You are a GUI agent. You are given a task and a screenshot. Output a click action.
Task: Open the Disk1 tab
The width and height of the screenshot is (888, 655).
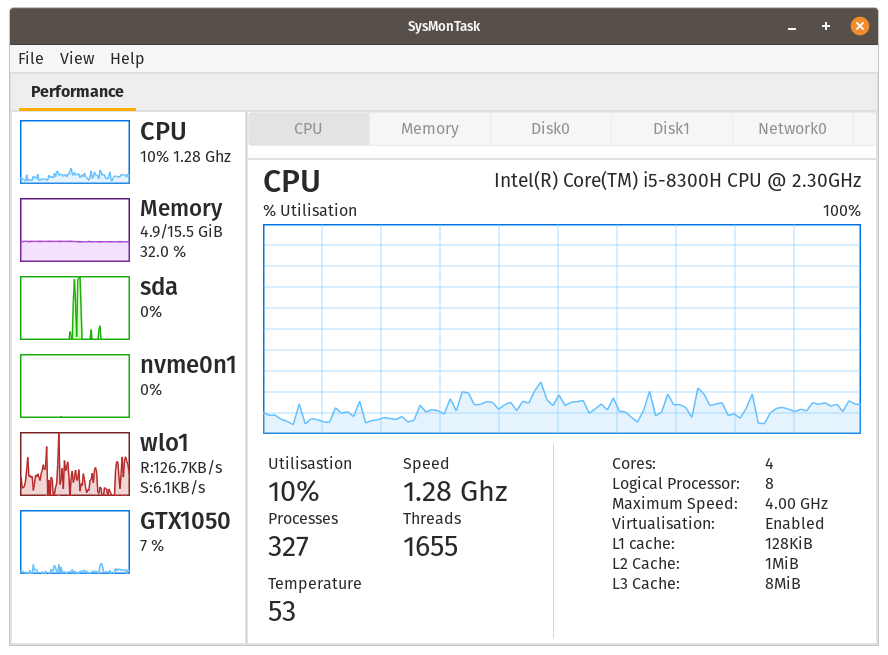coord(671,128)
